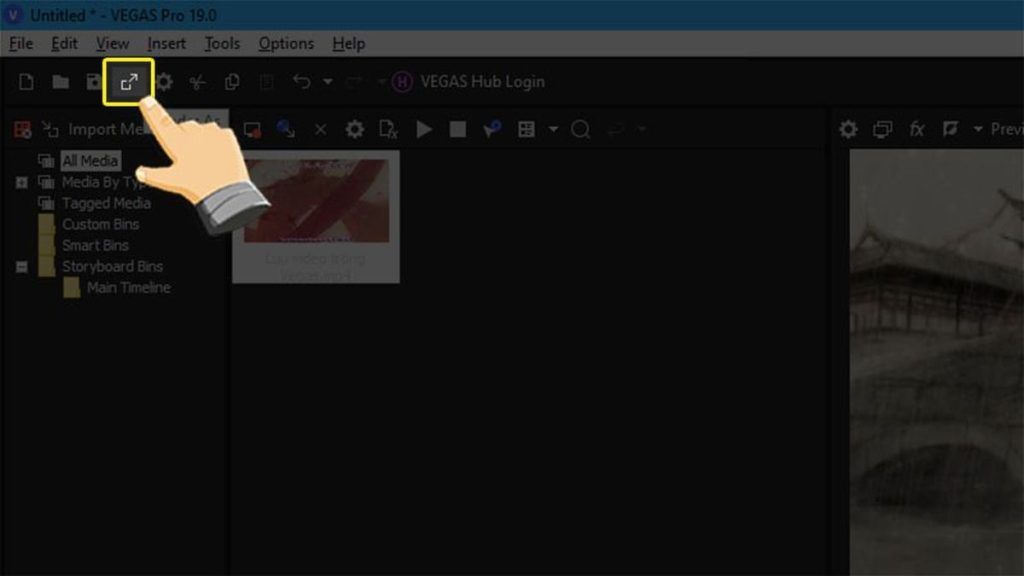Click the Copy icon on the main toolbar
The width and height of the screenshot is (1024, 576).
pos(230,81)
